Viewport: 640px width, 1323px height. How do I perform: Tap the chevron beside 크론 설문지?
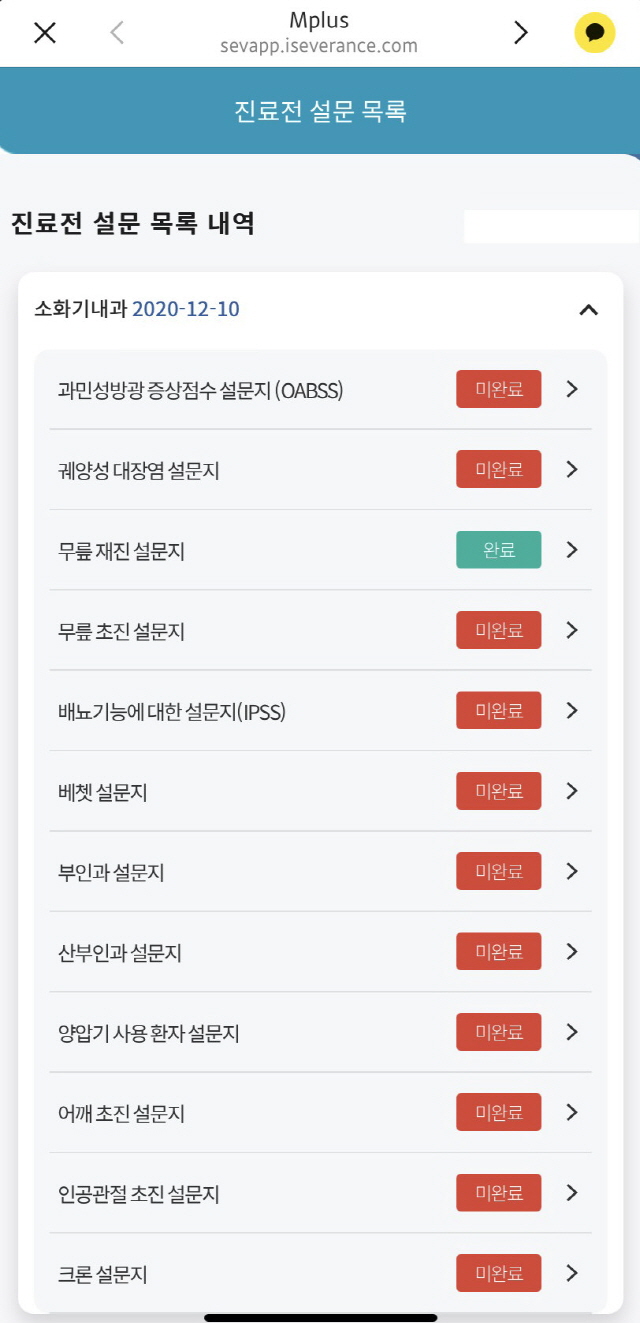point(571,1273)
